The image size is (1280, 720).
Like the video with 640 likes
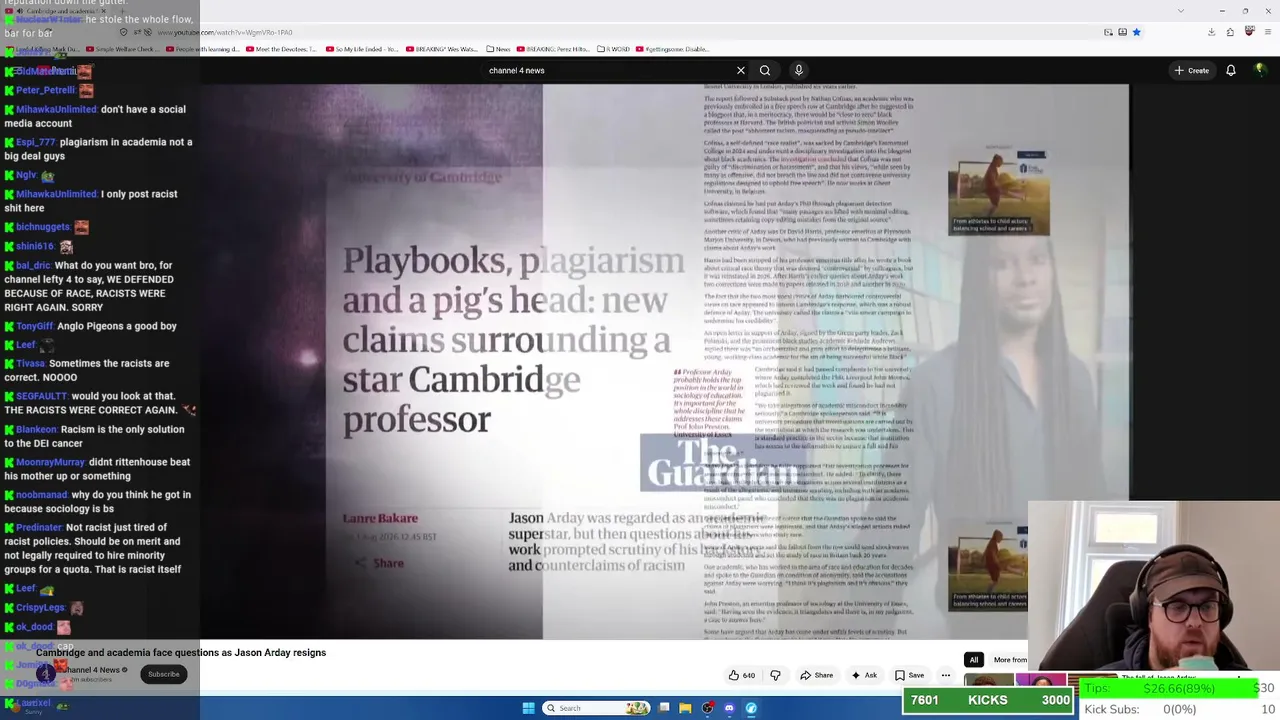coord(742,675)
